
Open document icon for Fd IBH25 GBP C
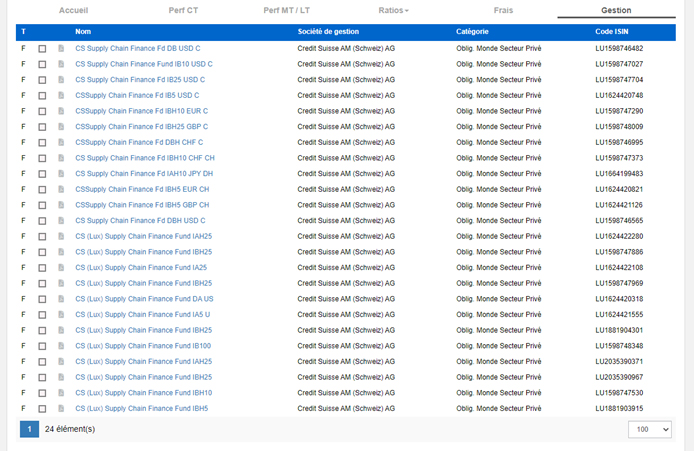coord(61,127)
